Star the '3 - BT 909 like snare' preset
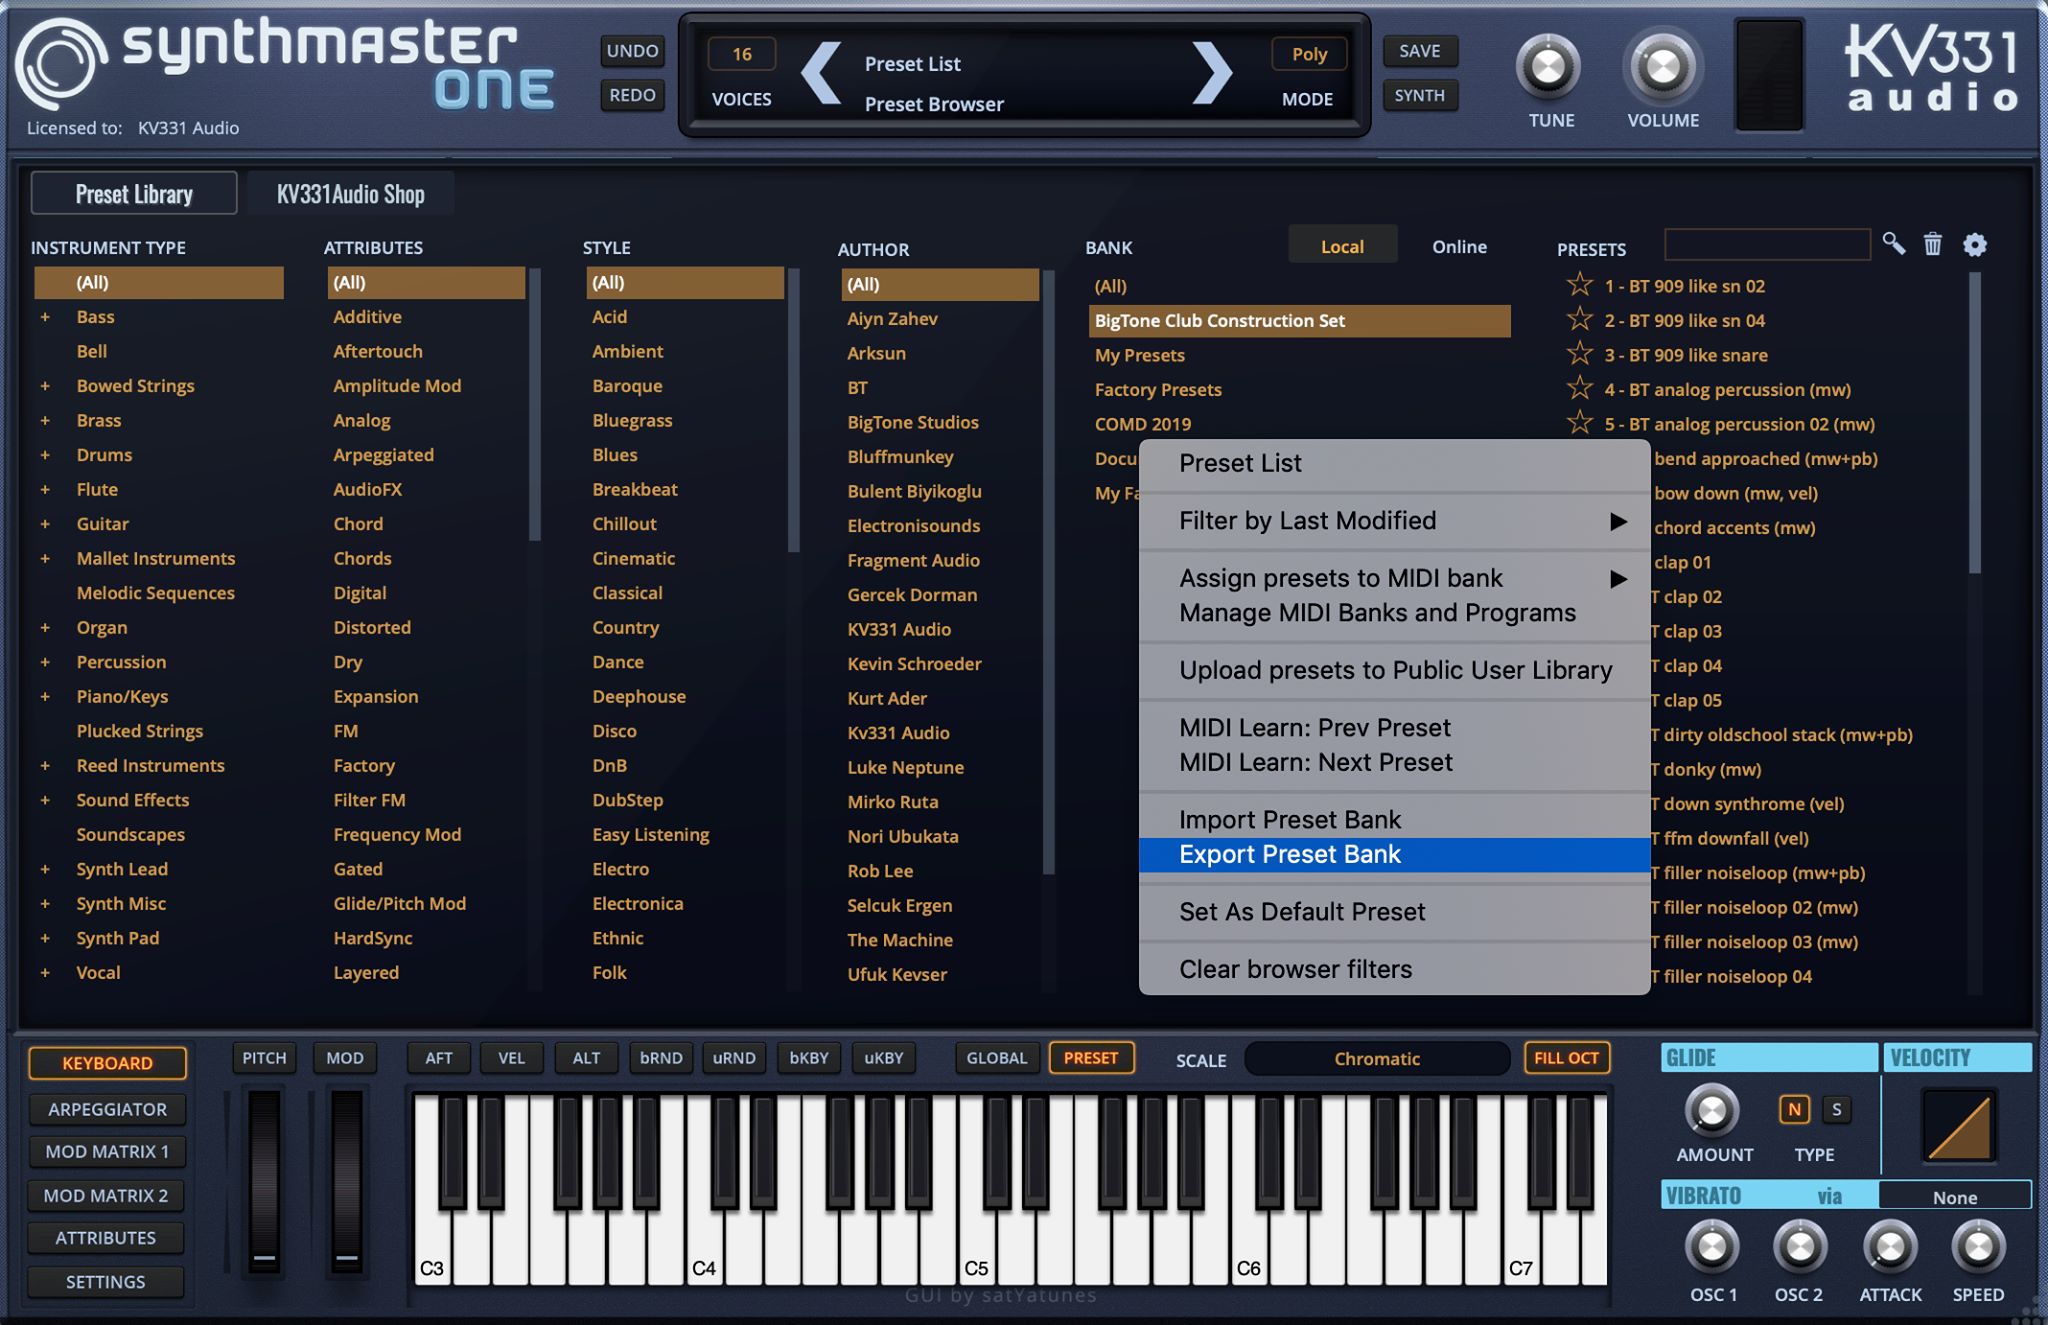 pos(1579,354)
